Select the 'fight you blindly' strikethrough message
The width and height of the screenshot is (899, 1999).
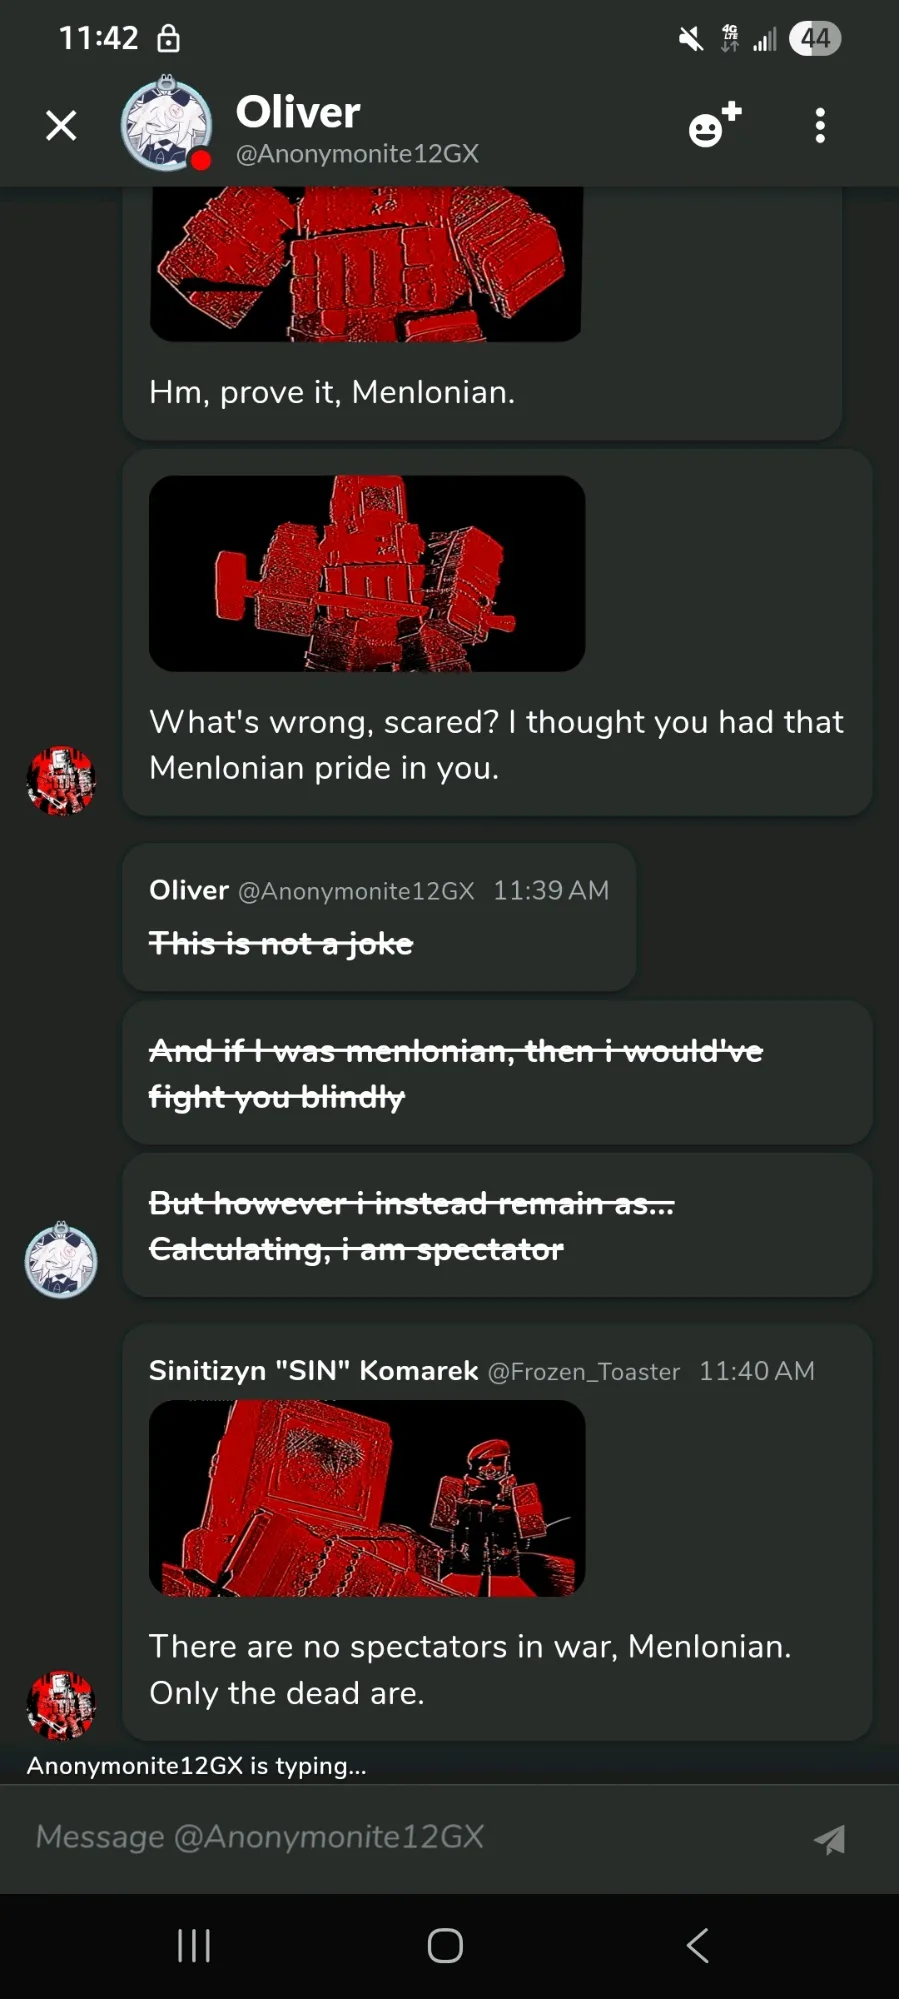coord(497,1073)
